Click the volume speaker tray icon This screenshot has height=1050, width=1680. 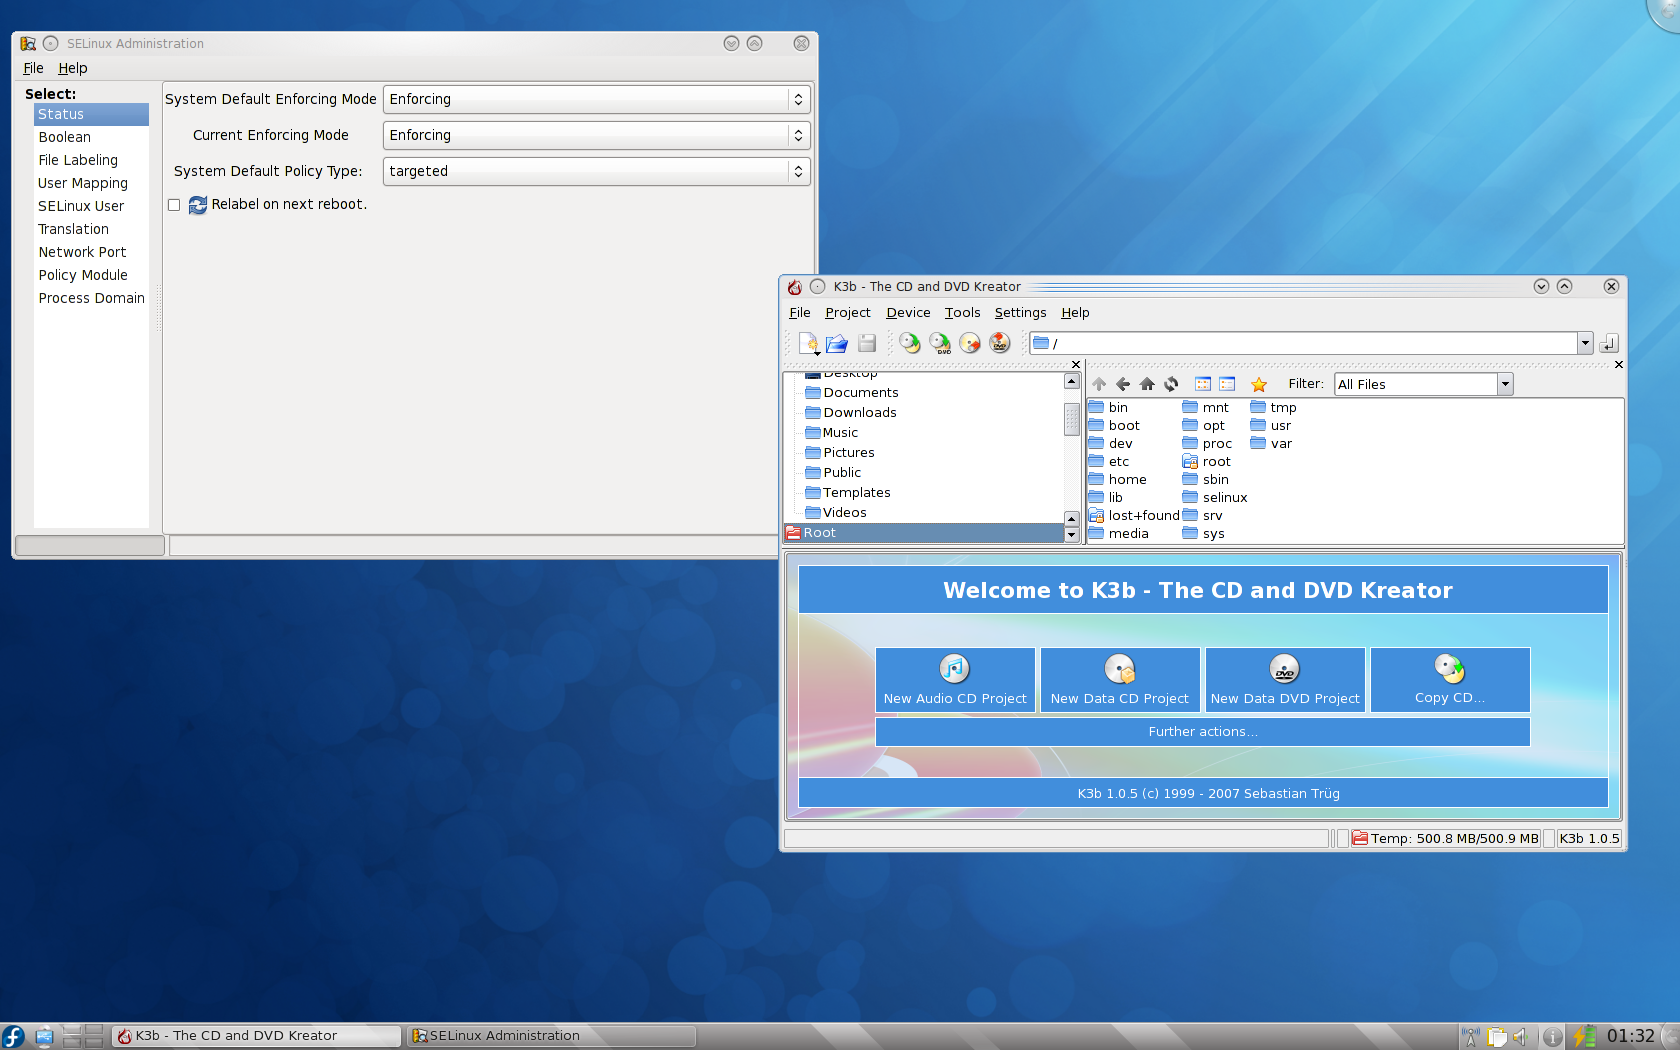click(1521, 1036)
